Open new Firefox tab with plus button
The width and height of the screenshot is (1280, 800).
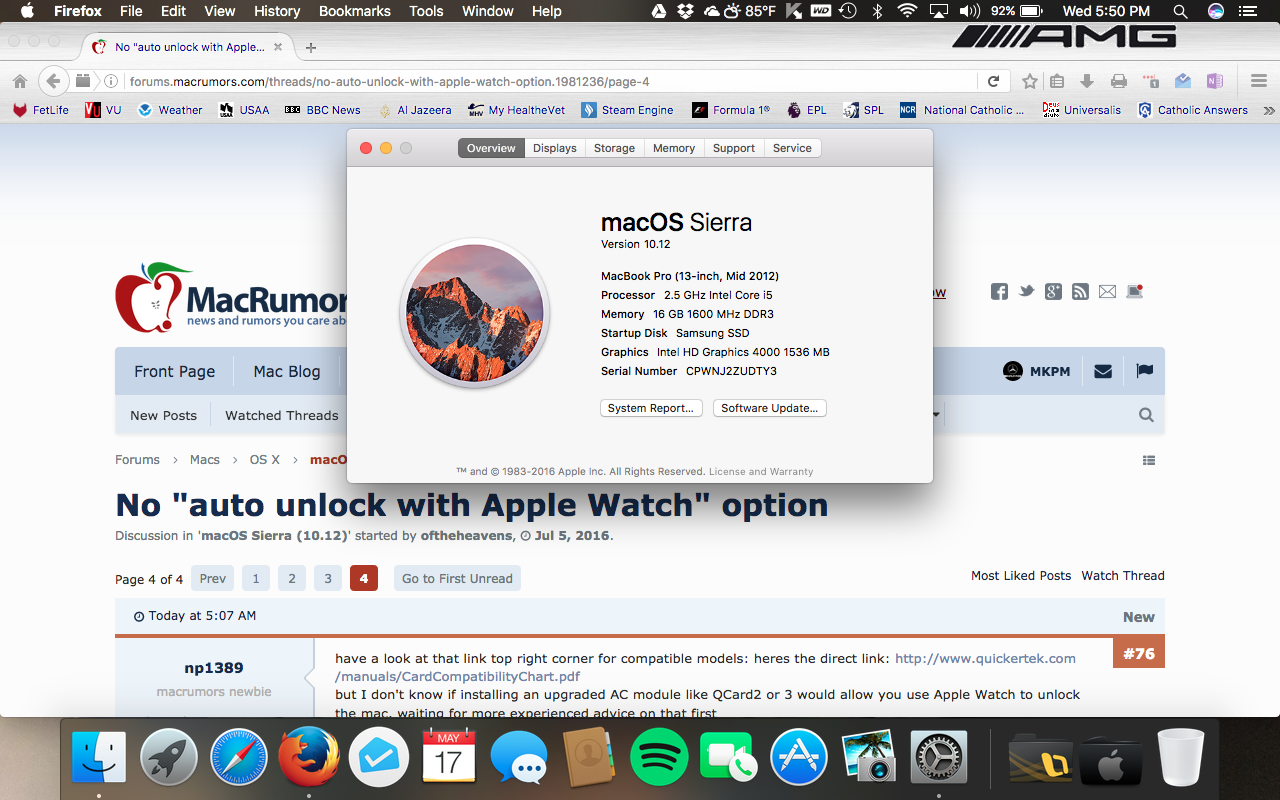tap(311, 47)
